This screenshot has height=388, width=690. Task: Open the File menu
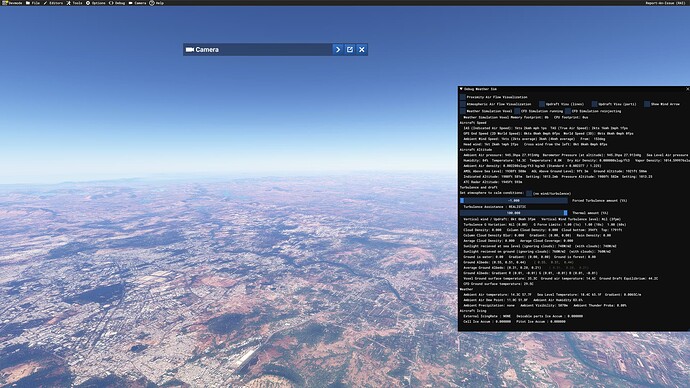(33, 3)
